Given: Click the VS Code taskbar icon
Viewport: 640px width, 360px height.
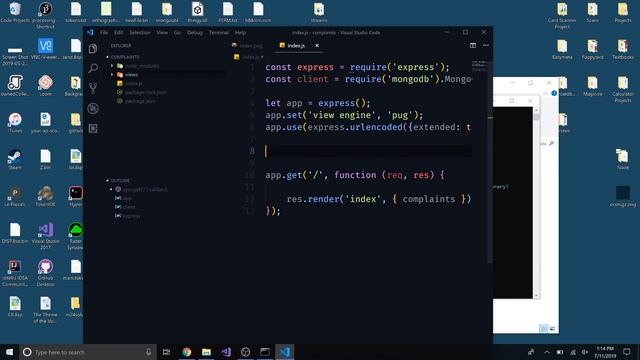Looking at the screenshot, I should point(284,352).
